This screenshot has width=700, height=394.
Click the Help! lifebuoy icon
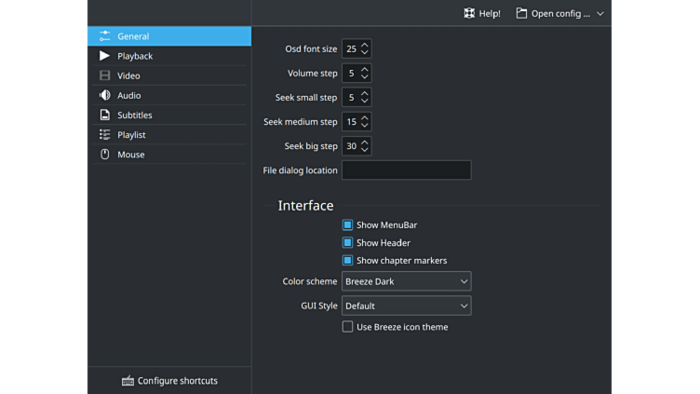[469, 13]
